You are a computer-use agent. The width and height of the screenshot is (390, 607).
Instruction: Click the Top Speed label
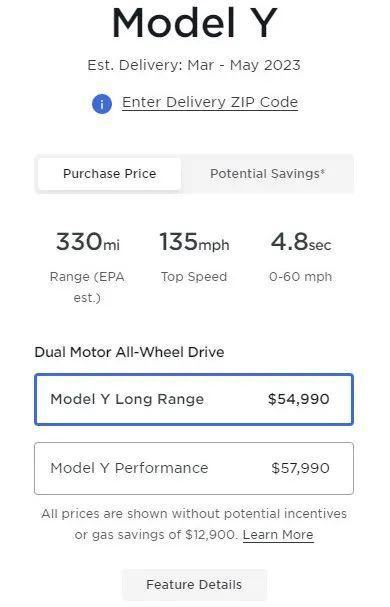coord(194,277)
